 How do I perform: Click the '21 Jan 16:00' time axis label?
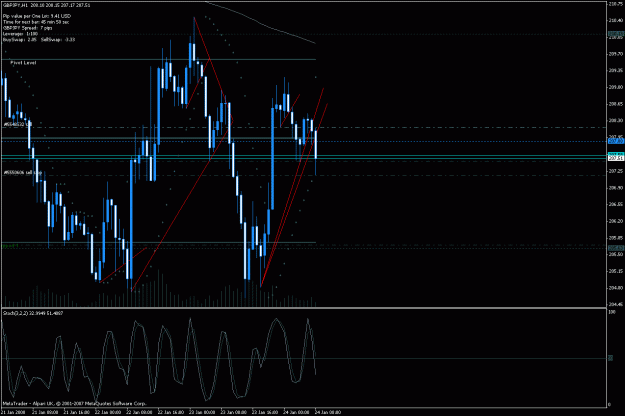pos(77,412)
